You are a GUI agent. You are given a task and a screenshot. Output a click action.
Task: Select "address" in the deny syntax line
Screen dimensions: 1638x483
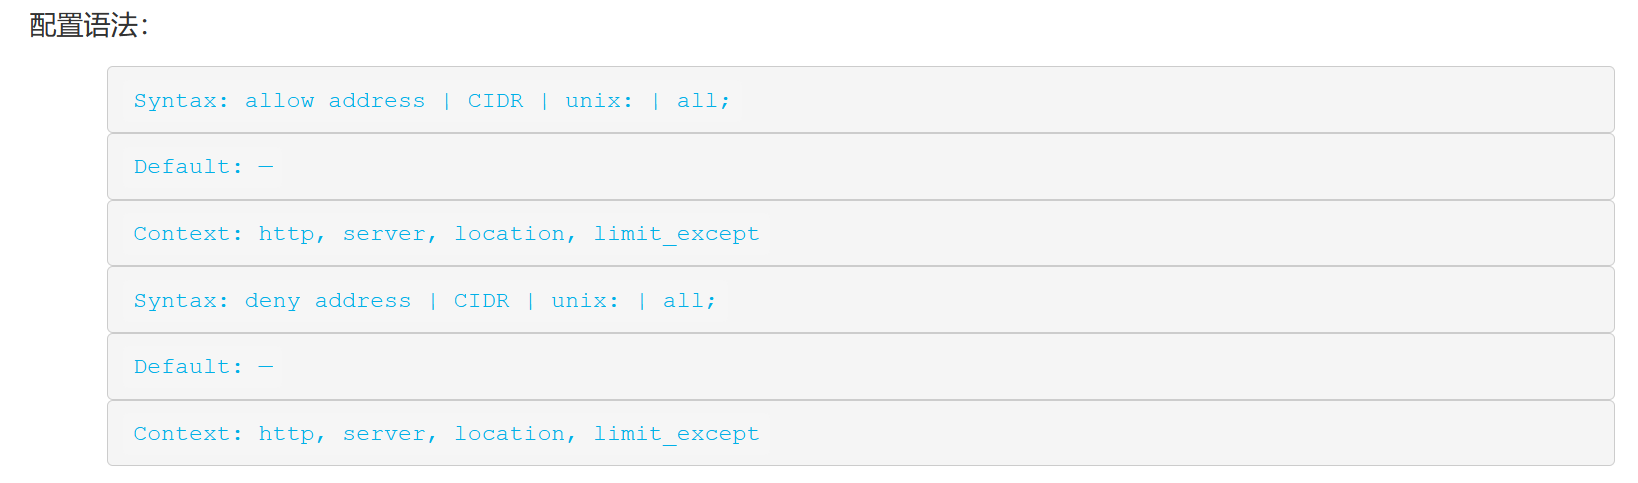click(x=362, y=301)
